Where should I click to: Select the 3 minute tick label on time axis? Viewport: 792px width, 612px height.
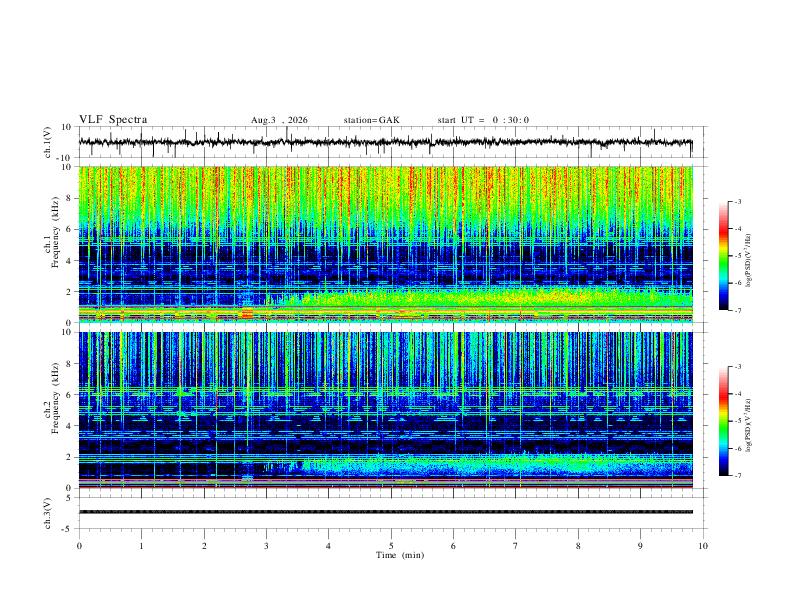(266, 546)
